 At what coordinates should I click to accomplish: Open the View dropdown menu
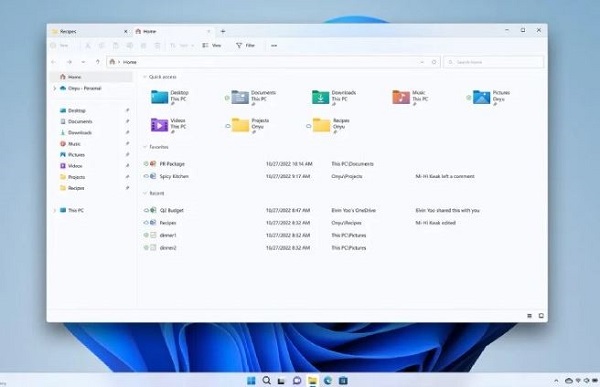(212, 46)
